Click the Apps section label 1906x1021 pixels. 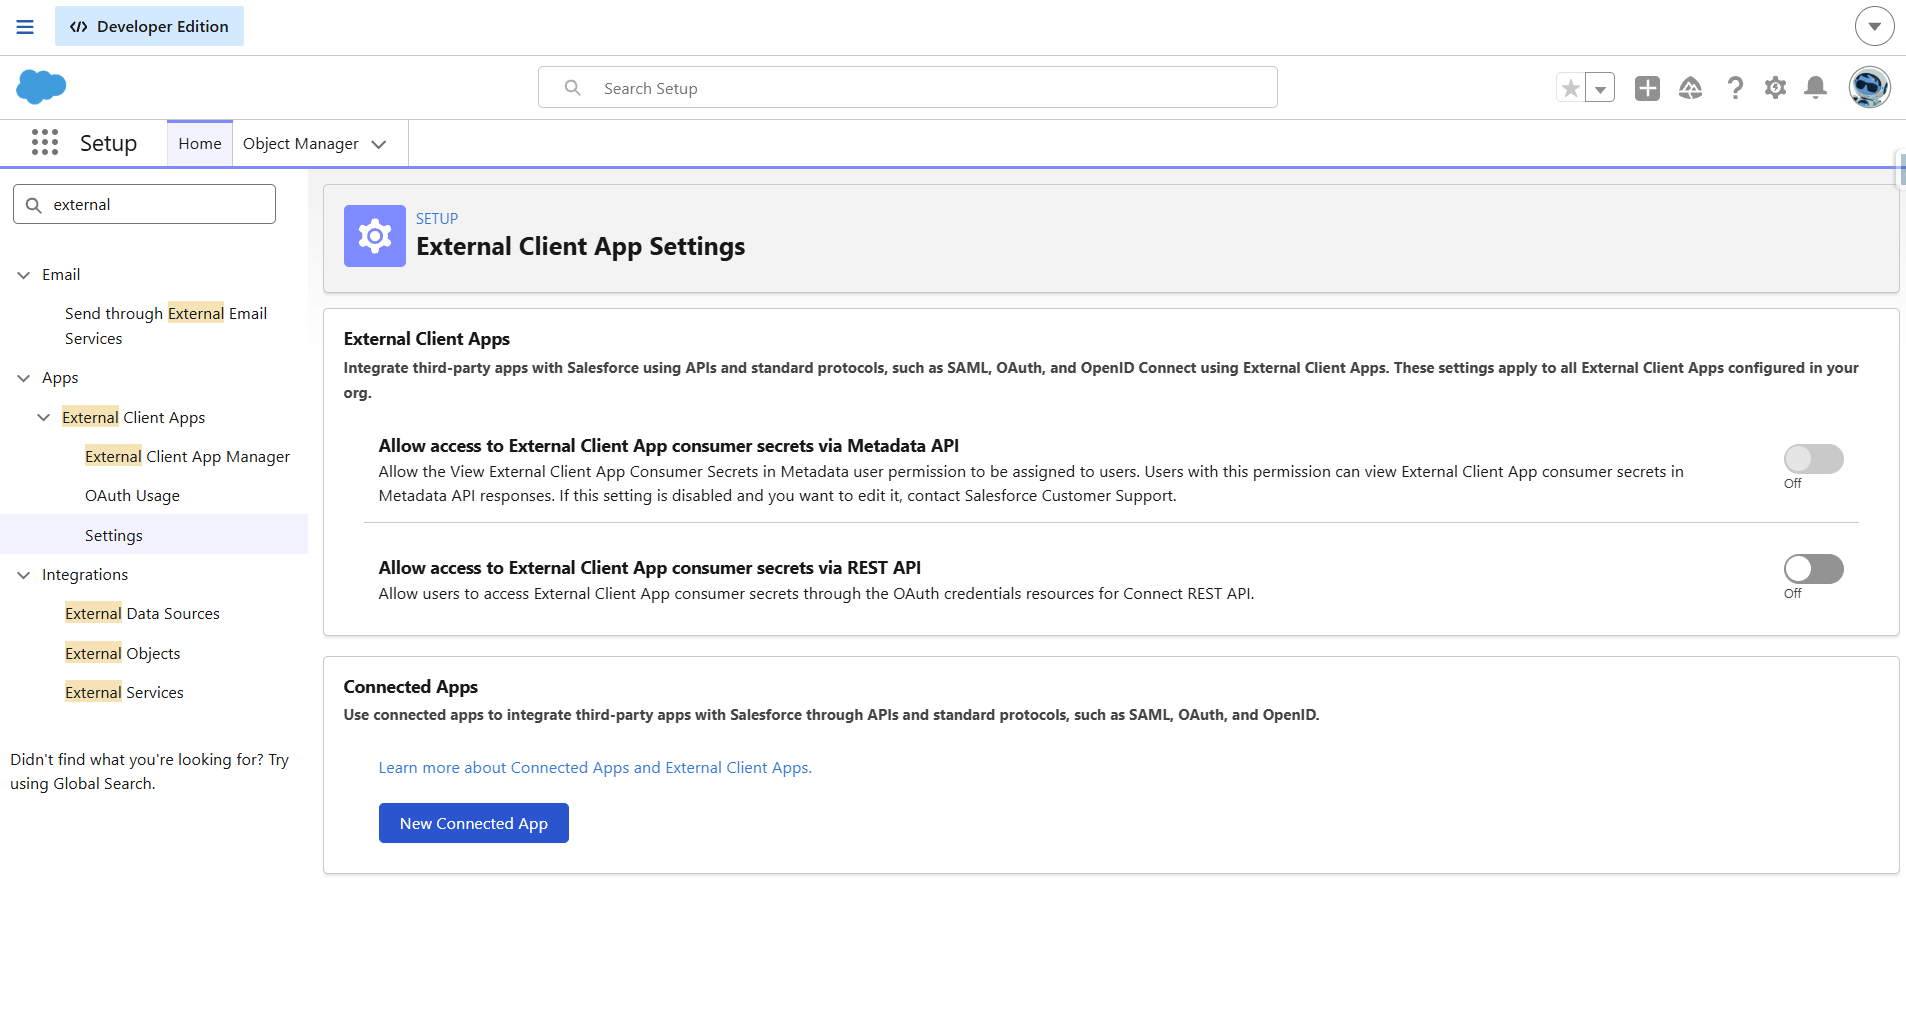[60, 378]
